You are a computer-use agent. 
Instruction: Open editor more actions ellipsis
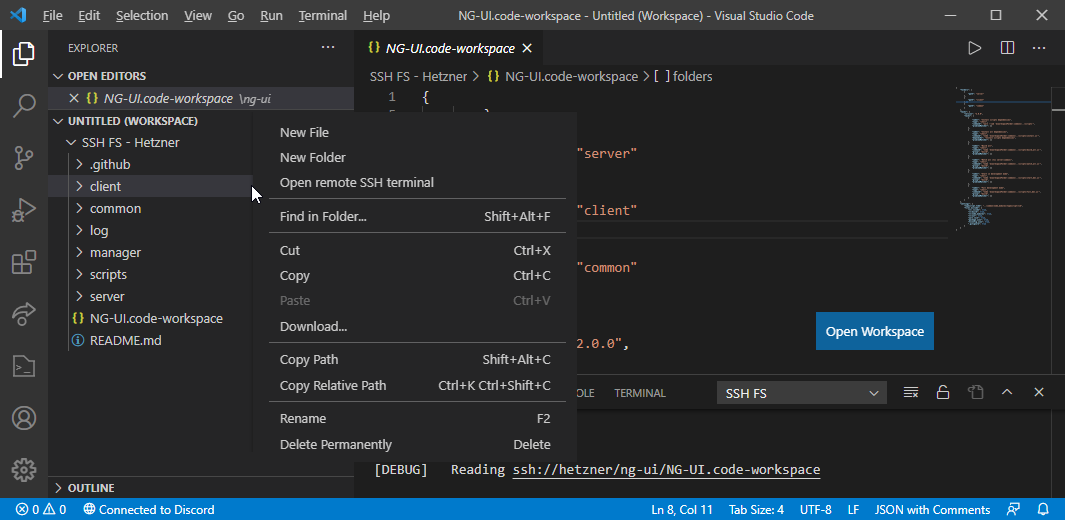(1039, 48)
